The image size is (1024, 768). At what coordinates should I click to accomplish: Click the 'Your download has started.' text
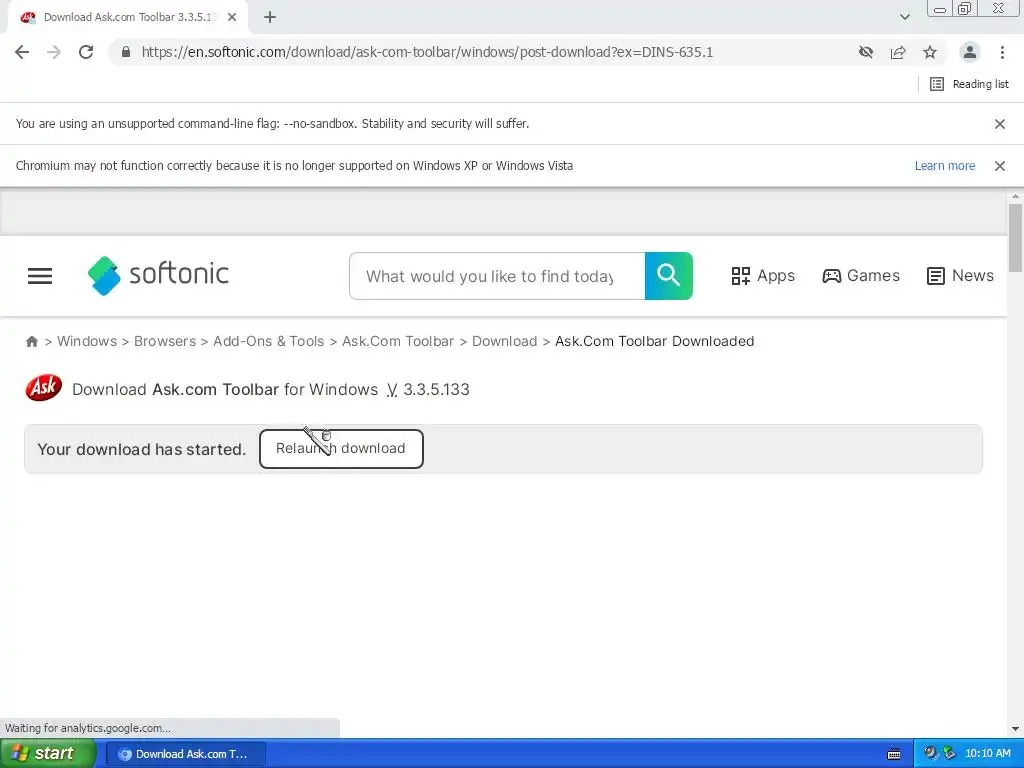tap(142, 449)
